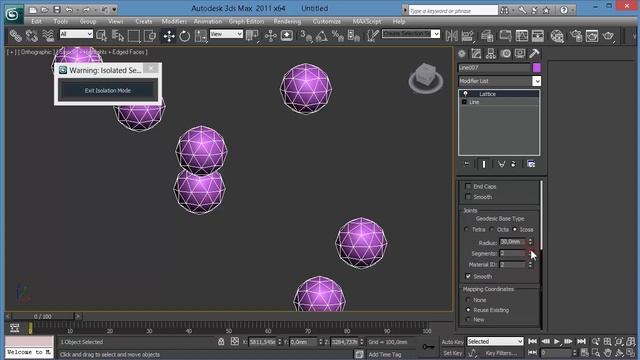Image resolution: width=640 pixels, height=360 pixels.
Task: Click the Align tool icon
Action: tap(468, 36)
